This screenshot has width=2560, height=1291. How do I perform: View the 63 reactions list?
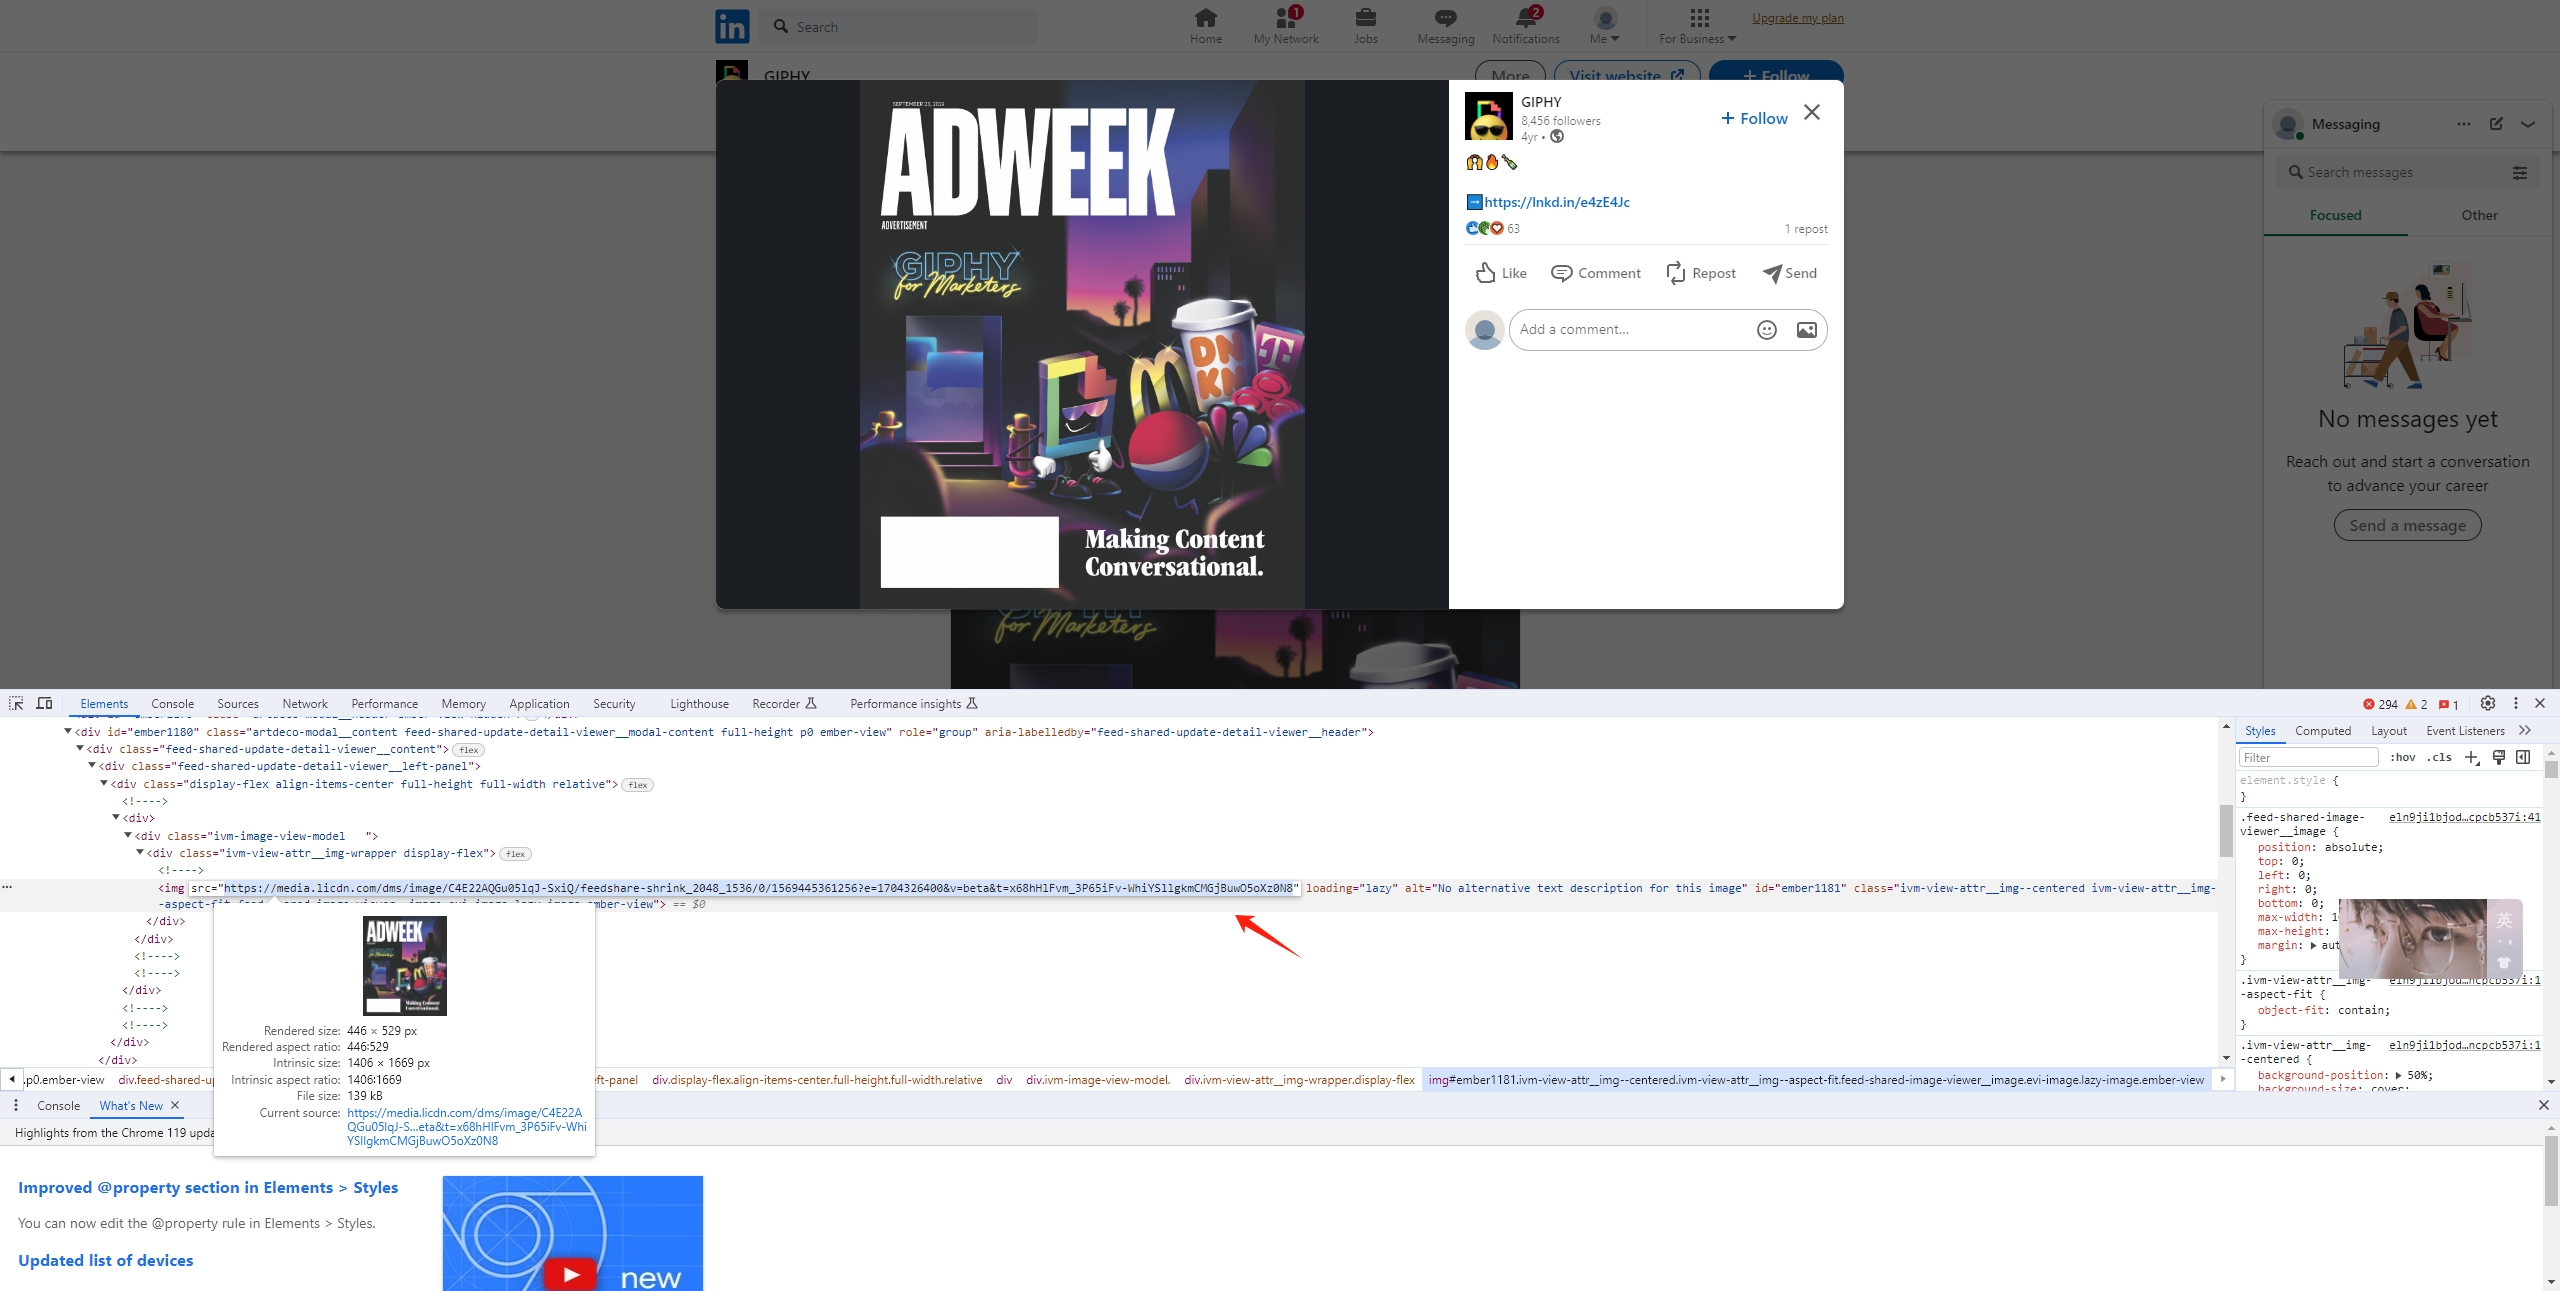coord(1493,228)
